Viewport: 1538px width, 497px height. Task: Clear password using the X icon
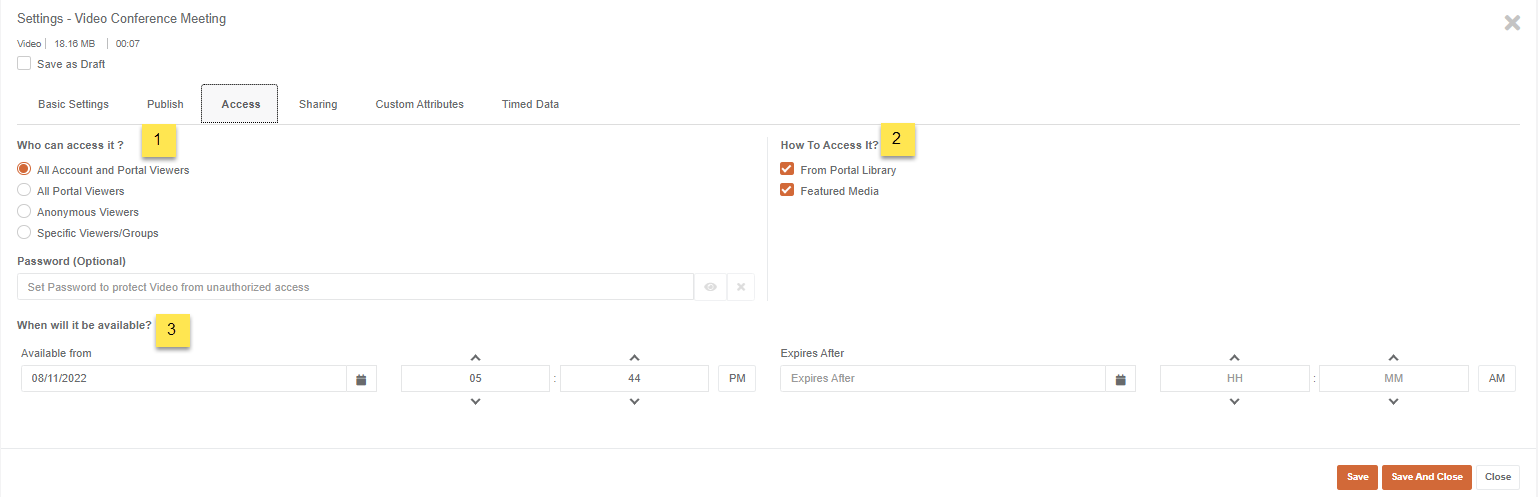741,287
